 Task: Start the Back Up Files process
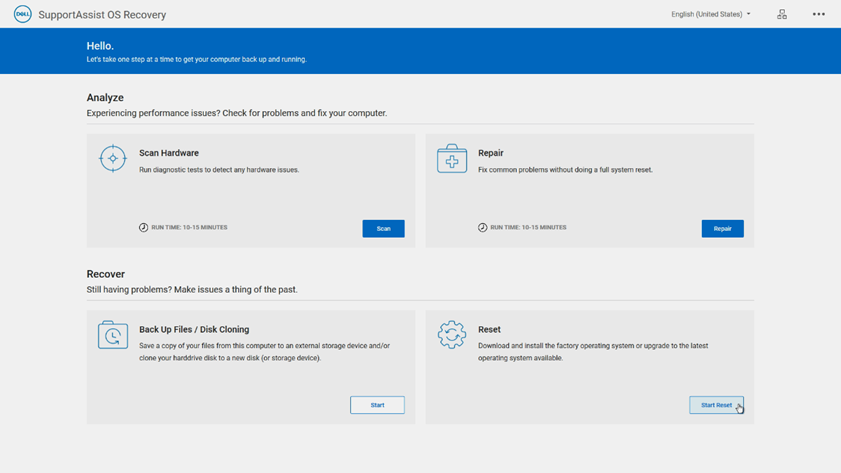[x=377, y=405]
